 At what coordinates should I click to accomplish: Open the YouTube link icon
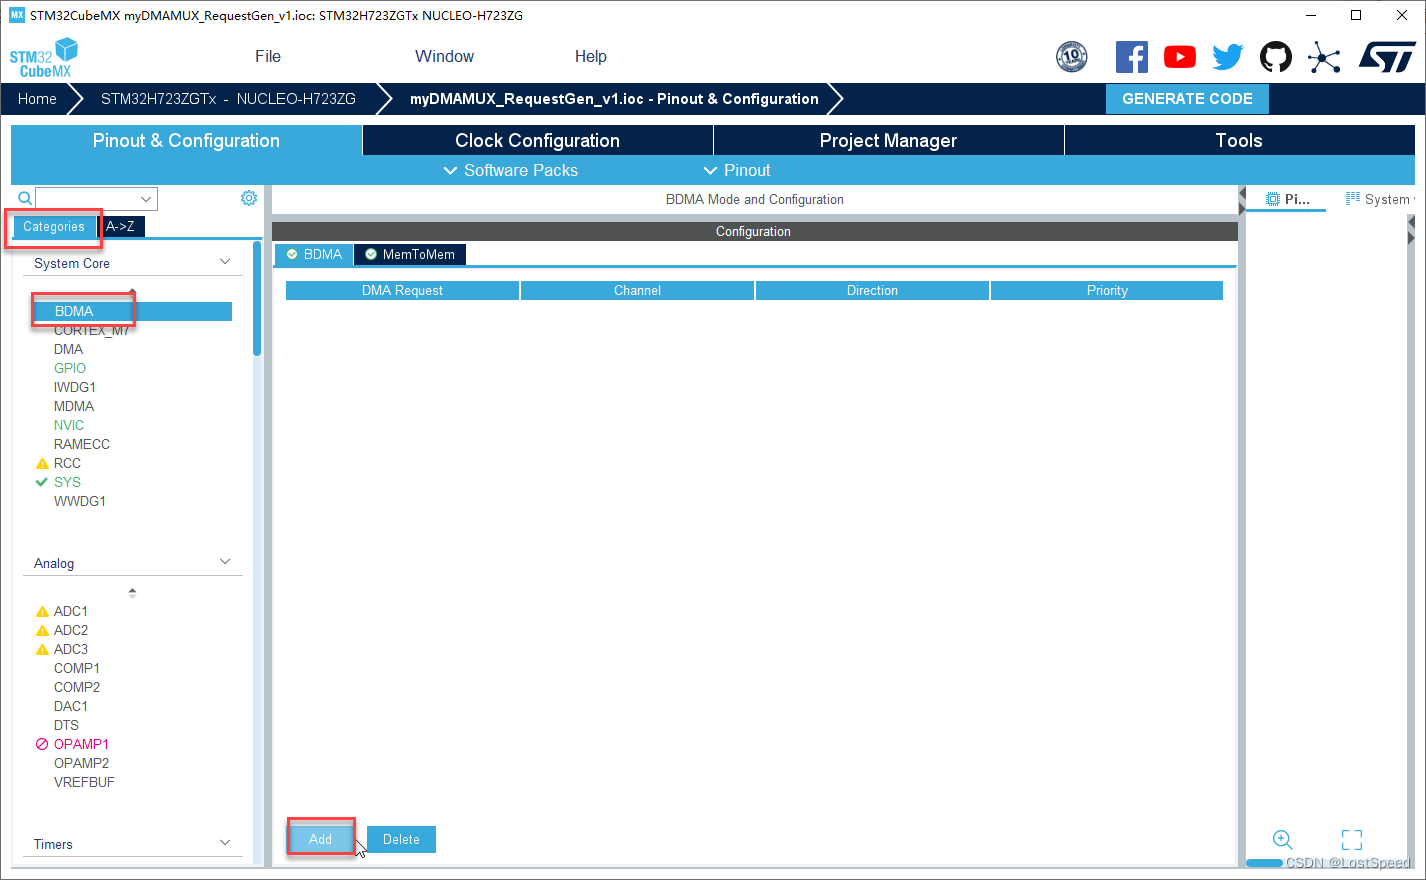[x=1180, y=57]
